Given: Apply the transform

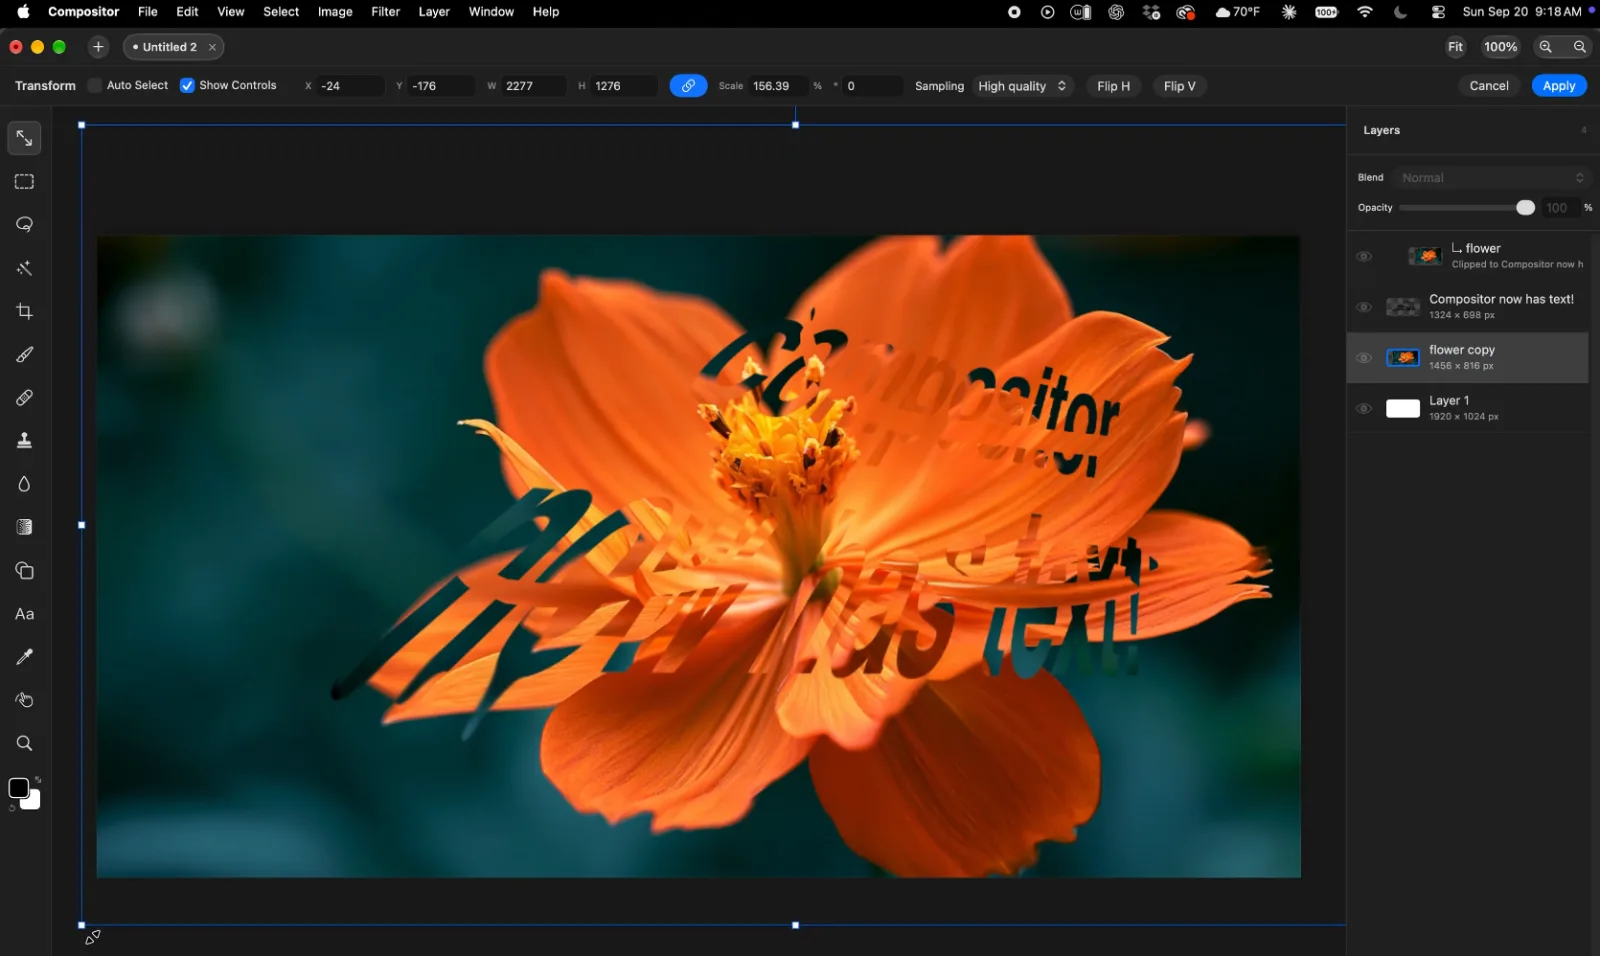Looking at the screenshot, I should (1559, 86).
